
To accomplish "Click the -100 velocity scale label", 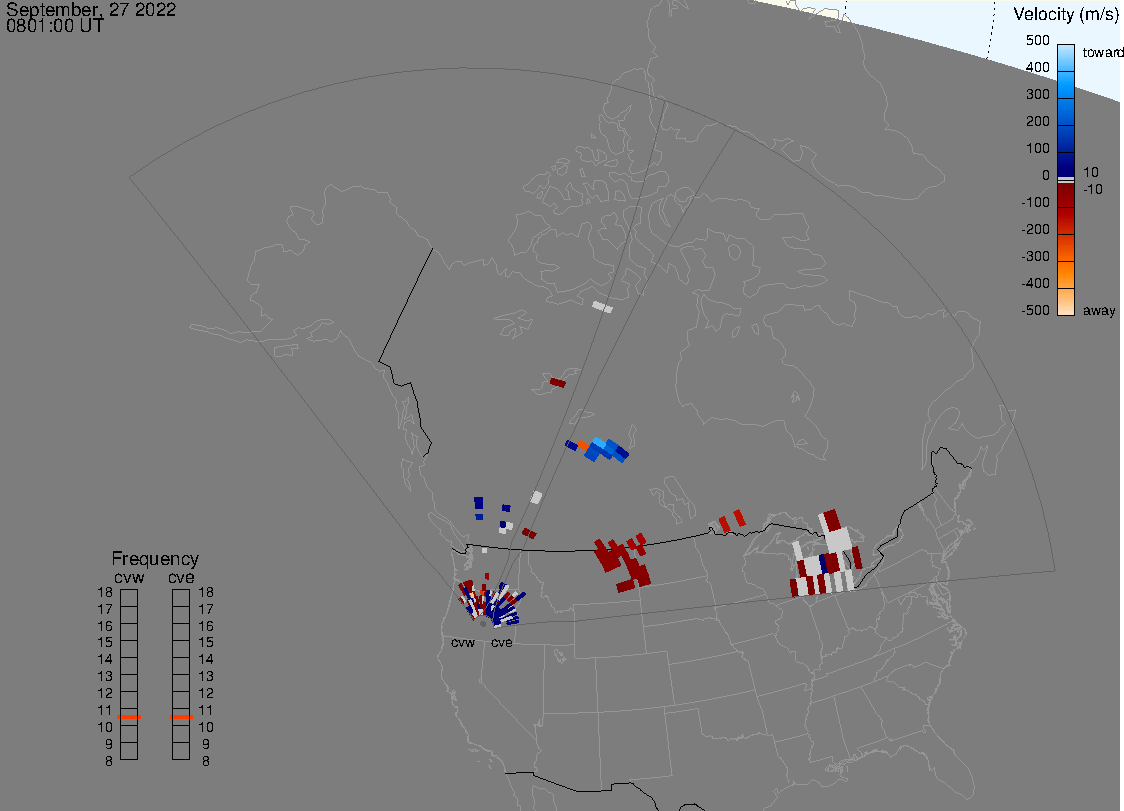I will pos(1035,202).
